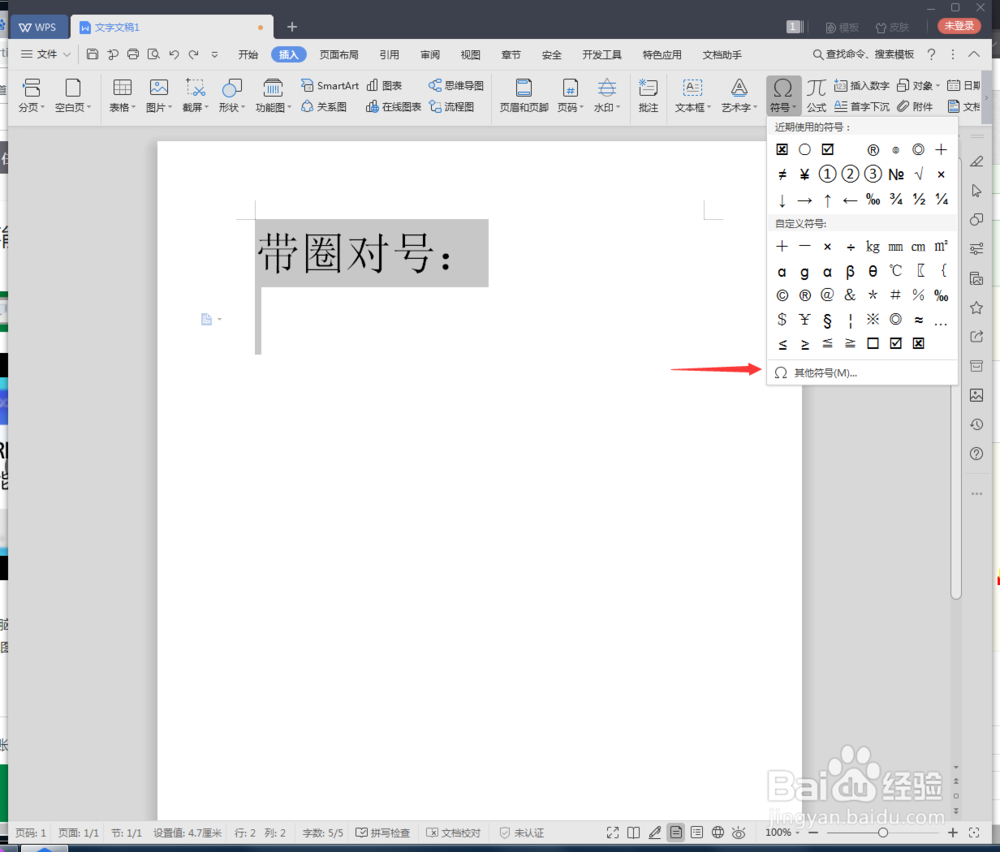Screen dimensions: 1000x852
Task: Expand the symbol (符号) dropdown
Action: 794,107
